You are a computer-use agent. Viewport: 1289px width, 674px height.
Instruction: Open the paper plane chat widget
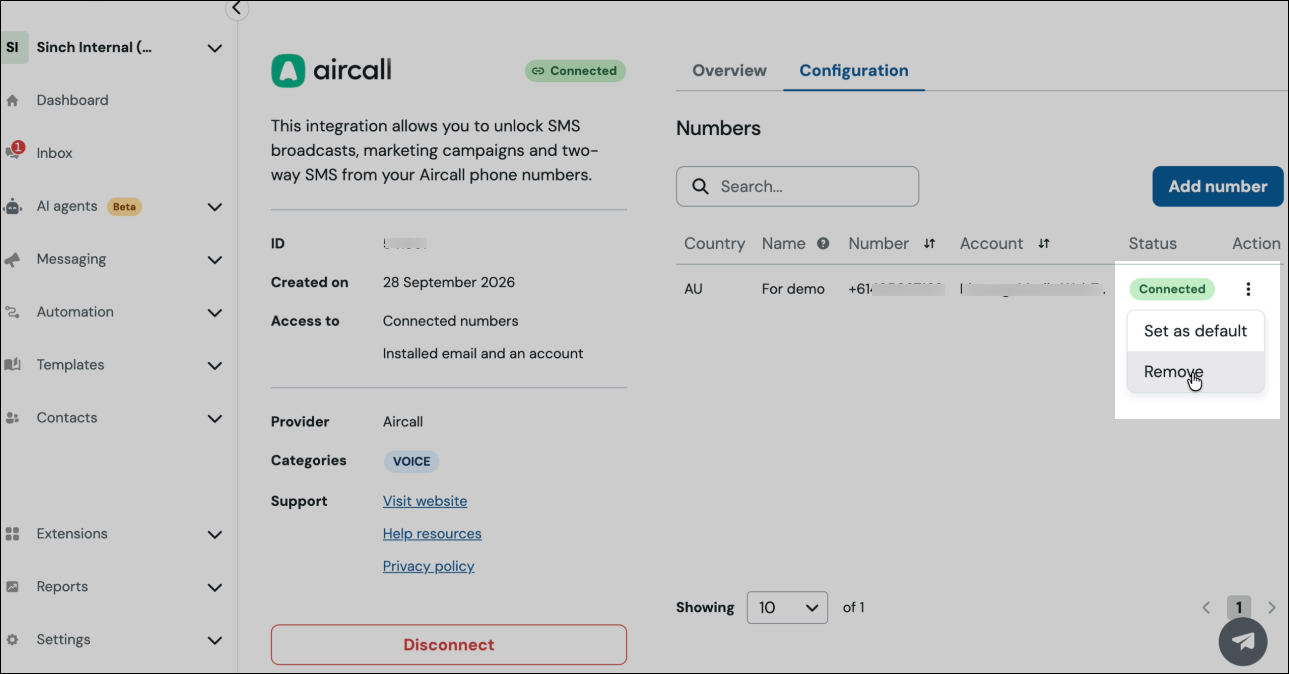click(1243, 641)
